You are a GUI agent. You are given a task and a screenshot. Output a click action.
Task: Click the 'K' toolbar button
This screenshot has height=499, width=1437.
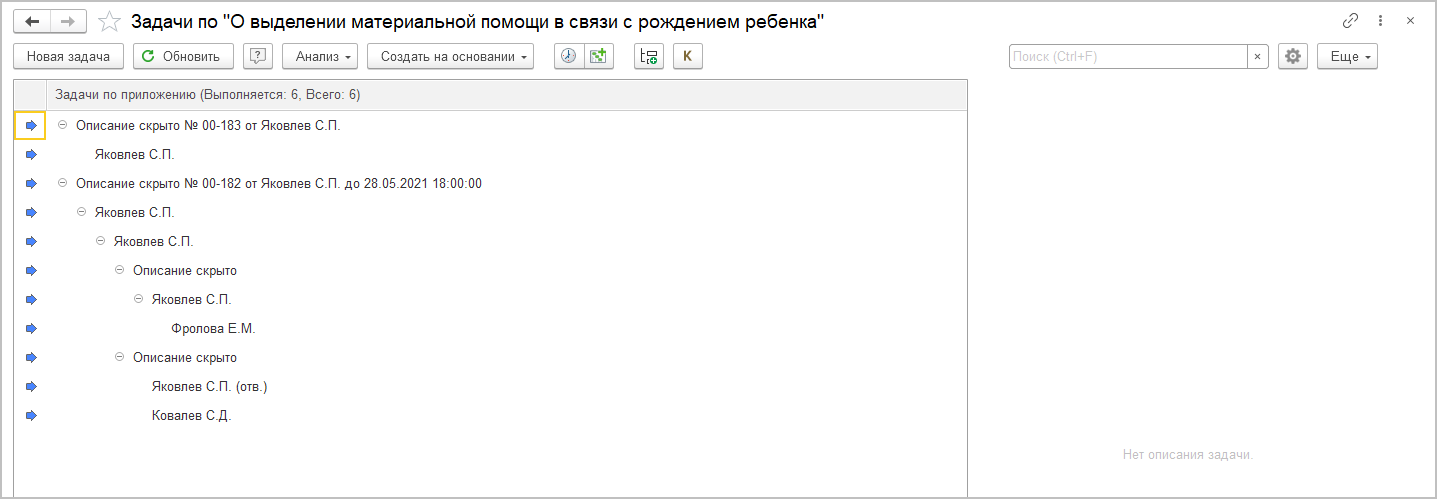tap(687, 56)
